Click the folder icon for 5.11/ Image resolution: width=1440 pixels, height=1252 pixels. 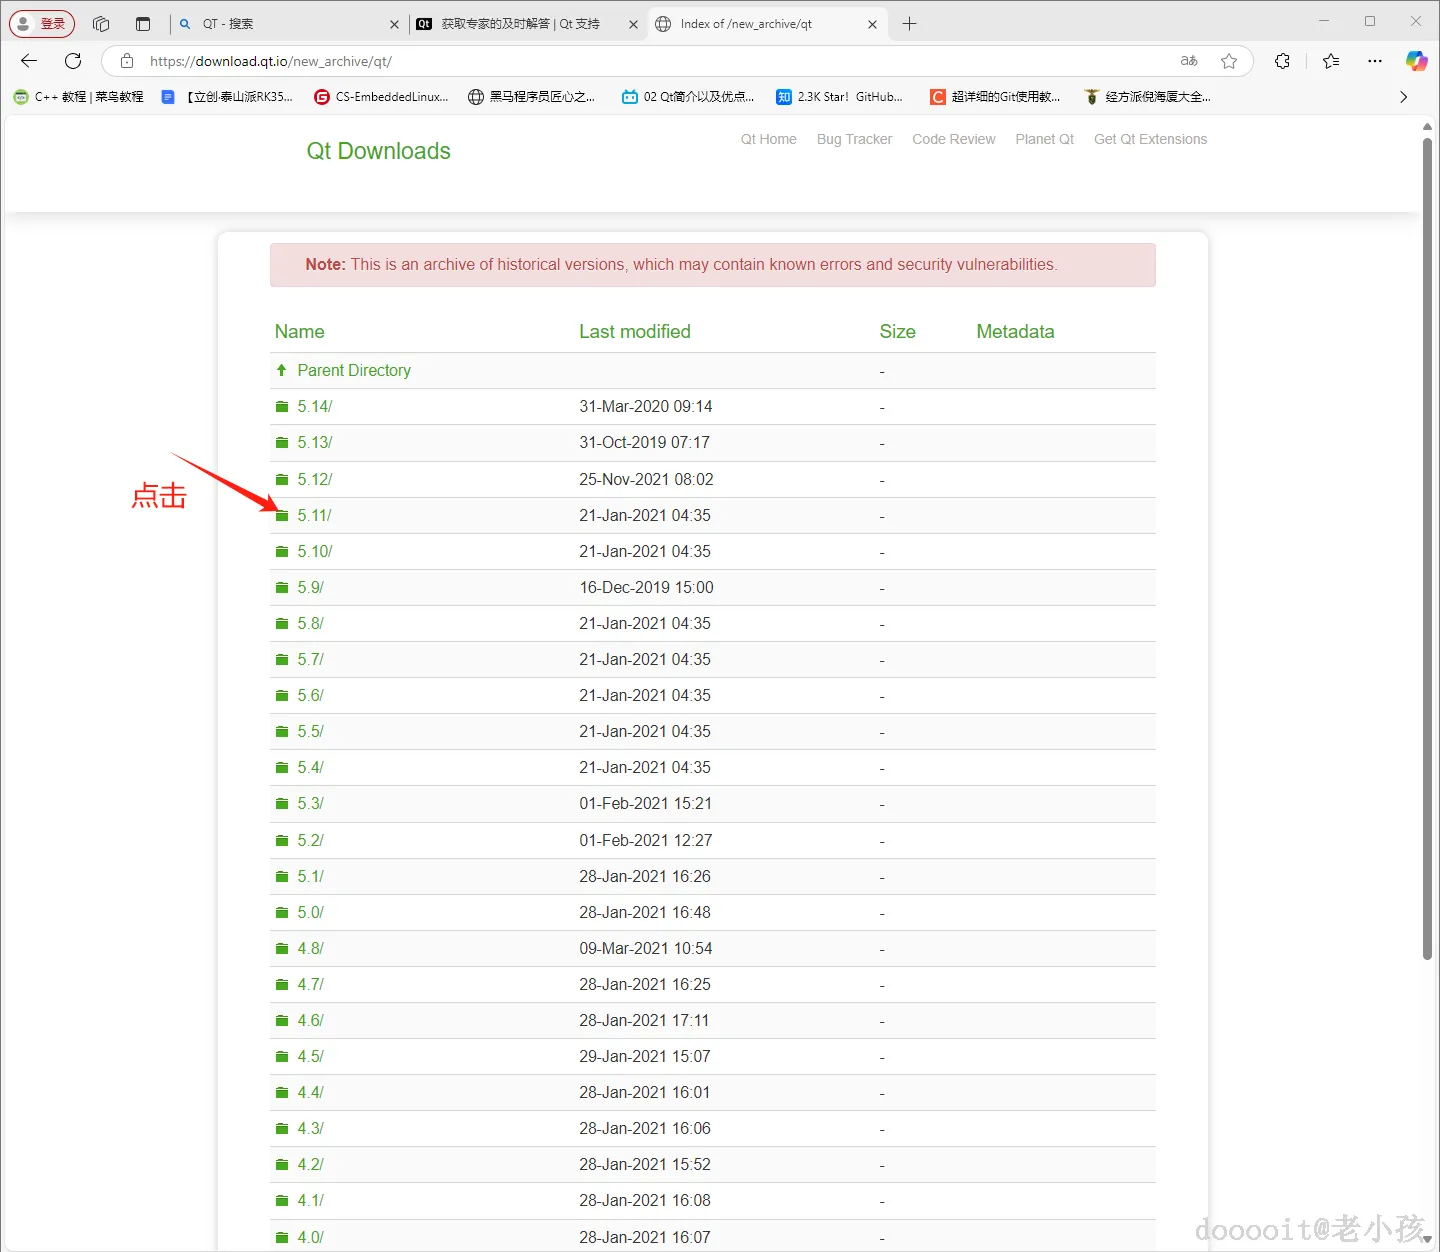click(x=282, y=515)
